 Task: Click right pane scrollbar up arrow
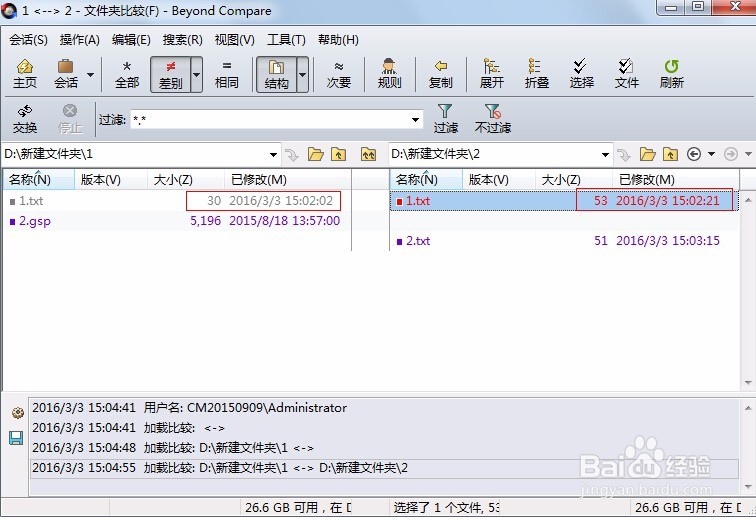coord(748,199)
